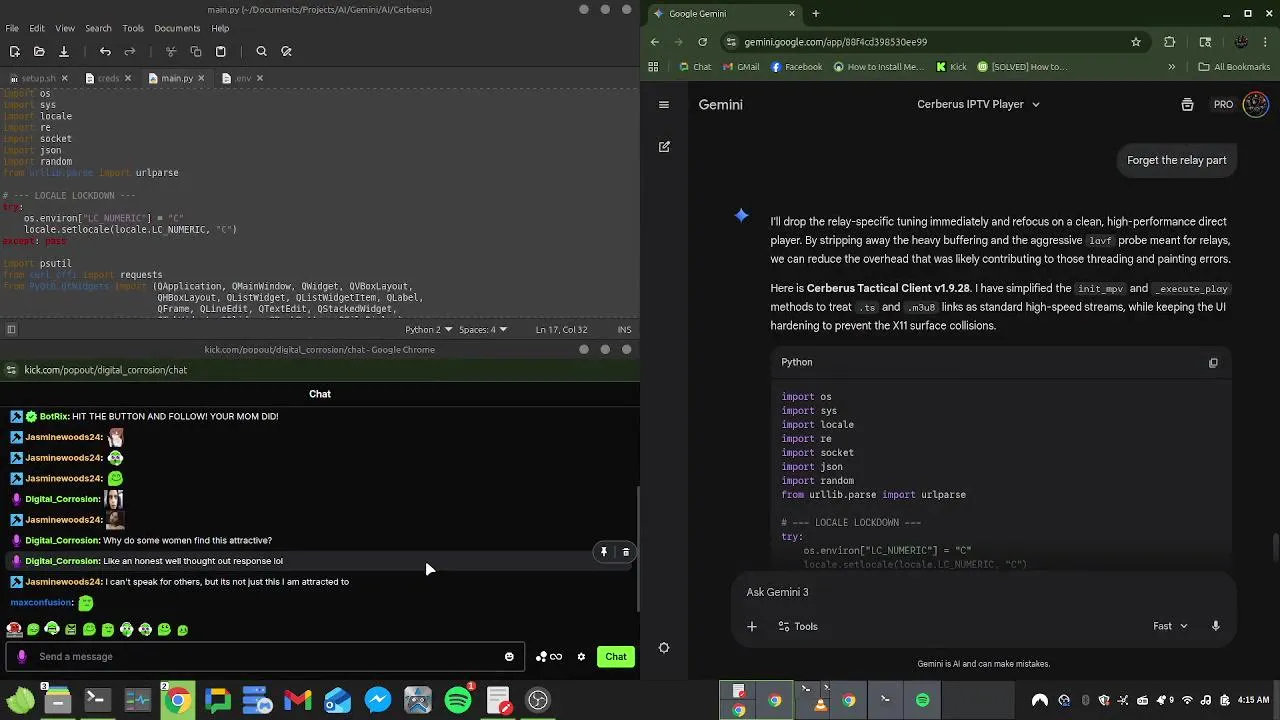Open the Gemini main menu hamburger
1280x720 pixels.
coord(664,104)
